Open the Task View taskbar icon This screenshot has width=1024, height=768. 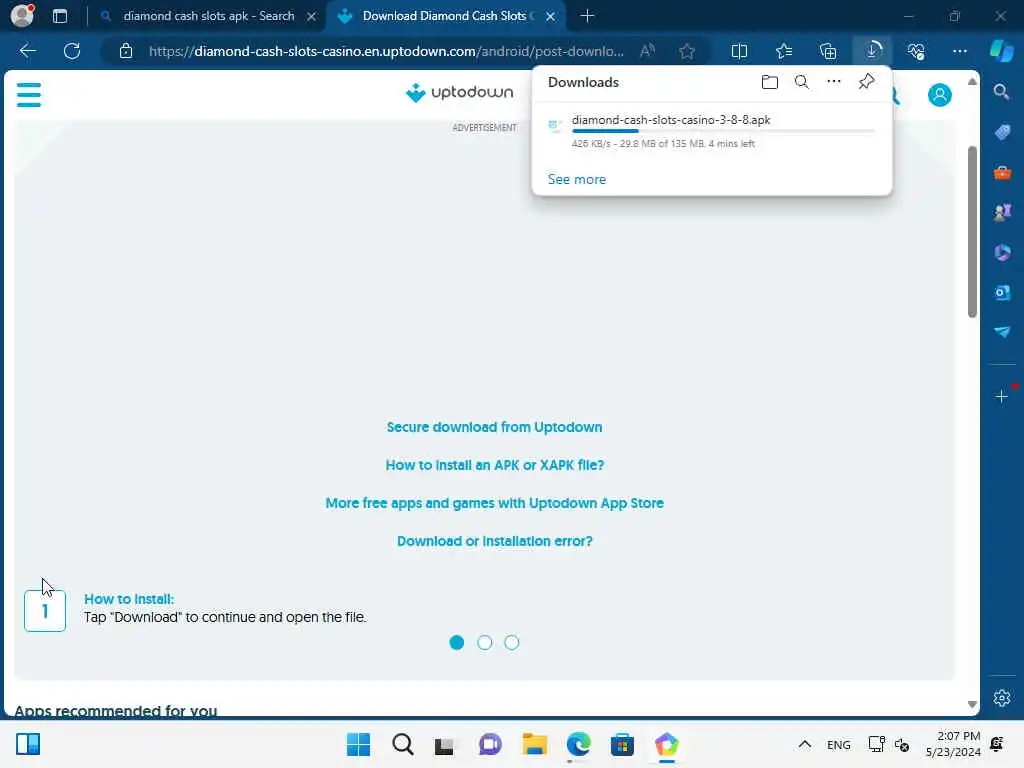[x=444, y=744]
